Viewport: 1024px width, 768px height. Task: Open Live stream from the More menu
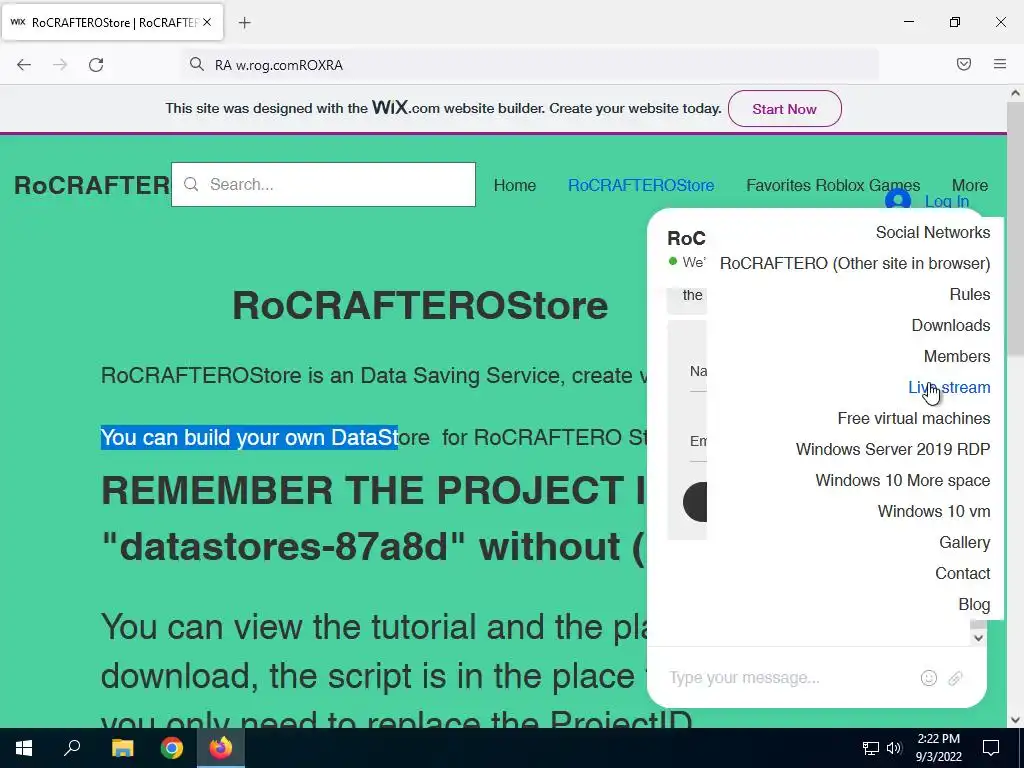coord(949,387)
